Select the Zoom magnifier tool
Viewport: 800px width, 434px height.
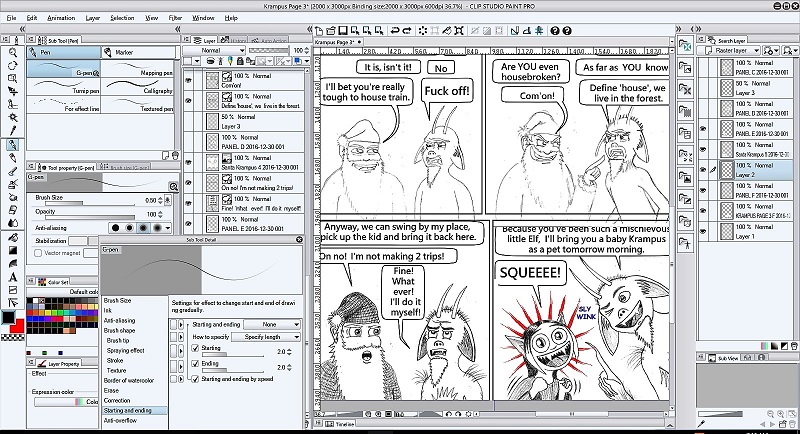pos(13,52)
